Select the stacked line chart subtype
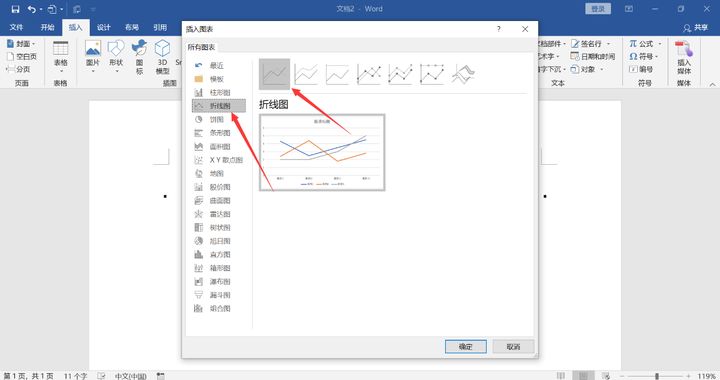The width and height of the screenshot is (720, 380). [306, 74]
